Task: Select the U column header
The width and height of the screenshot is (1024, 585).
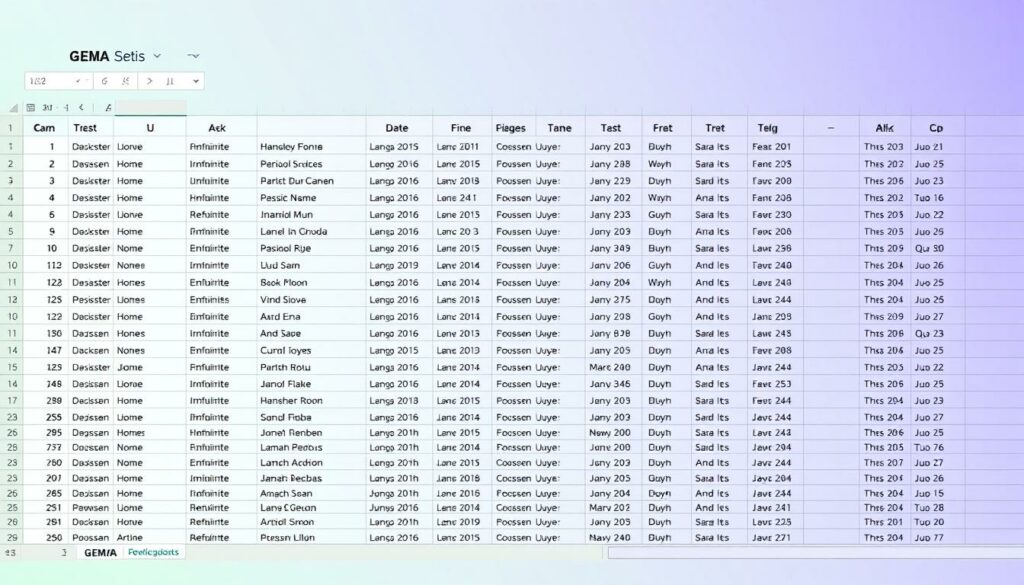Action: click(150, 128)
